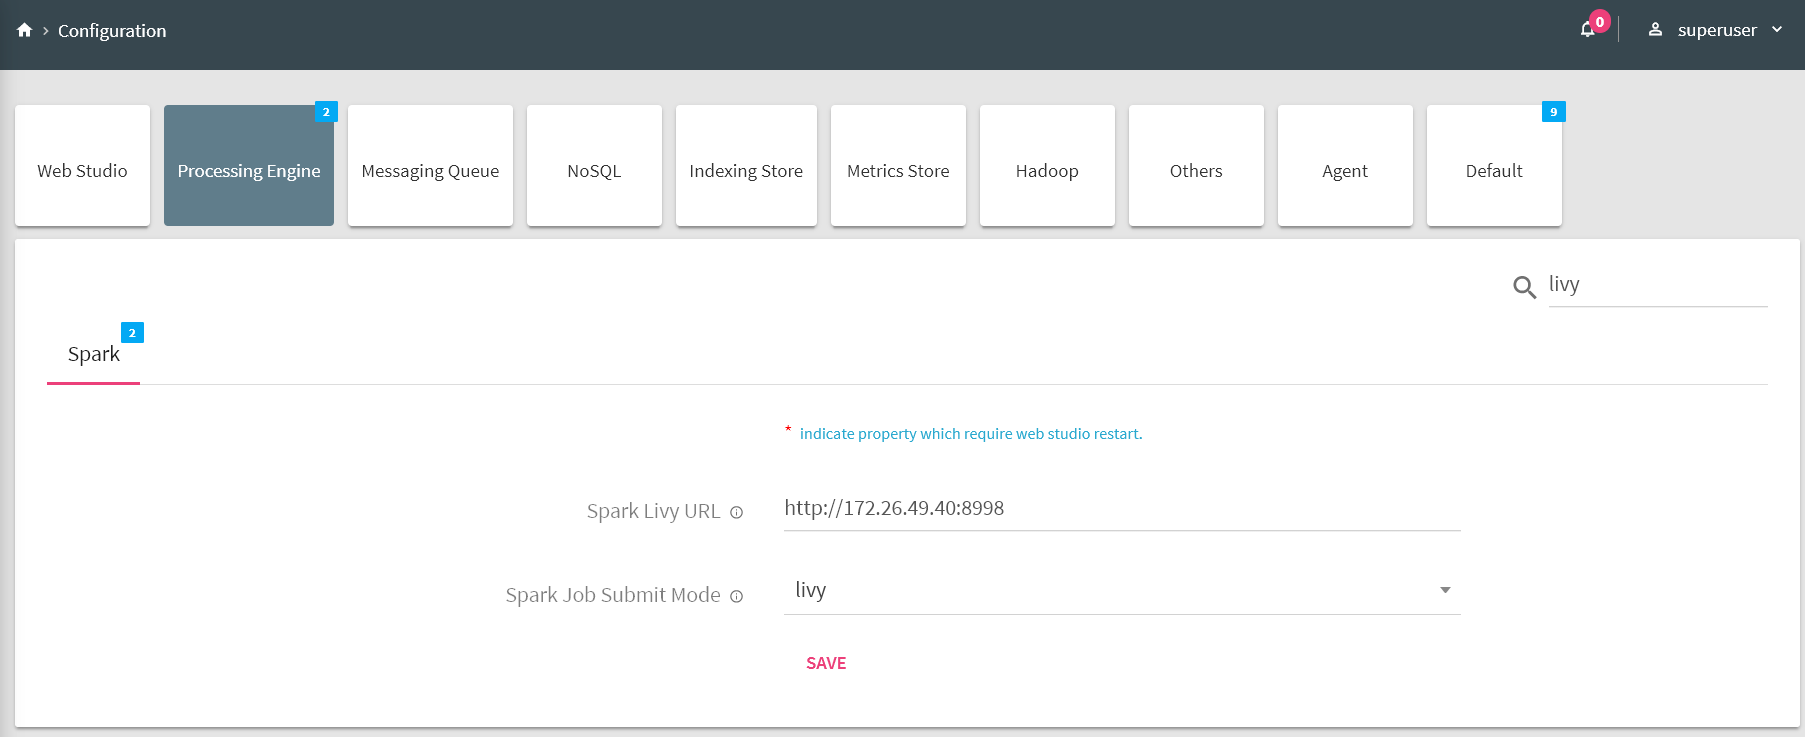
Task: Click the superuser profile icon
Action: [1655, 30]
